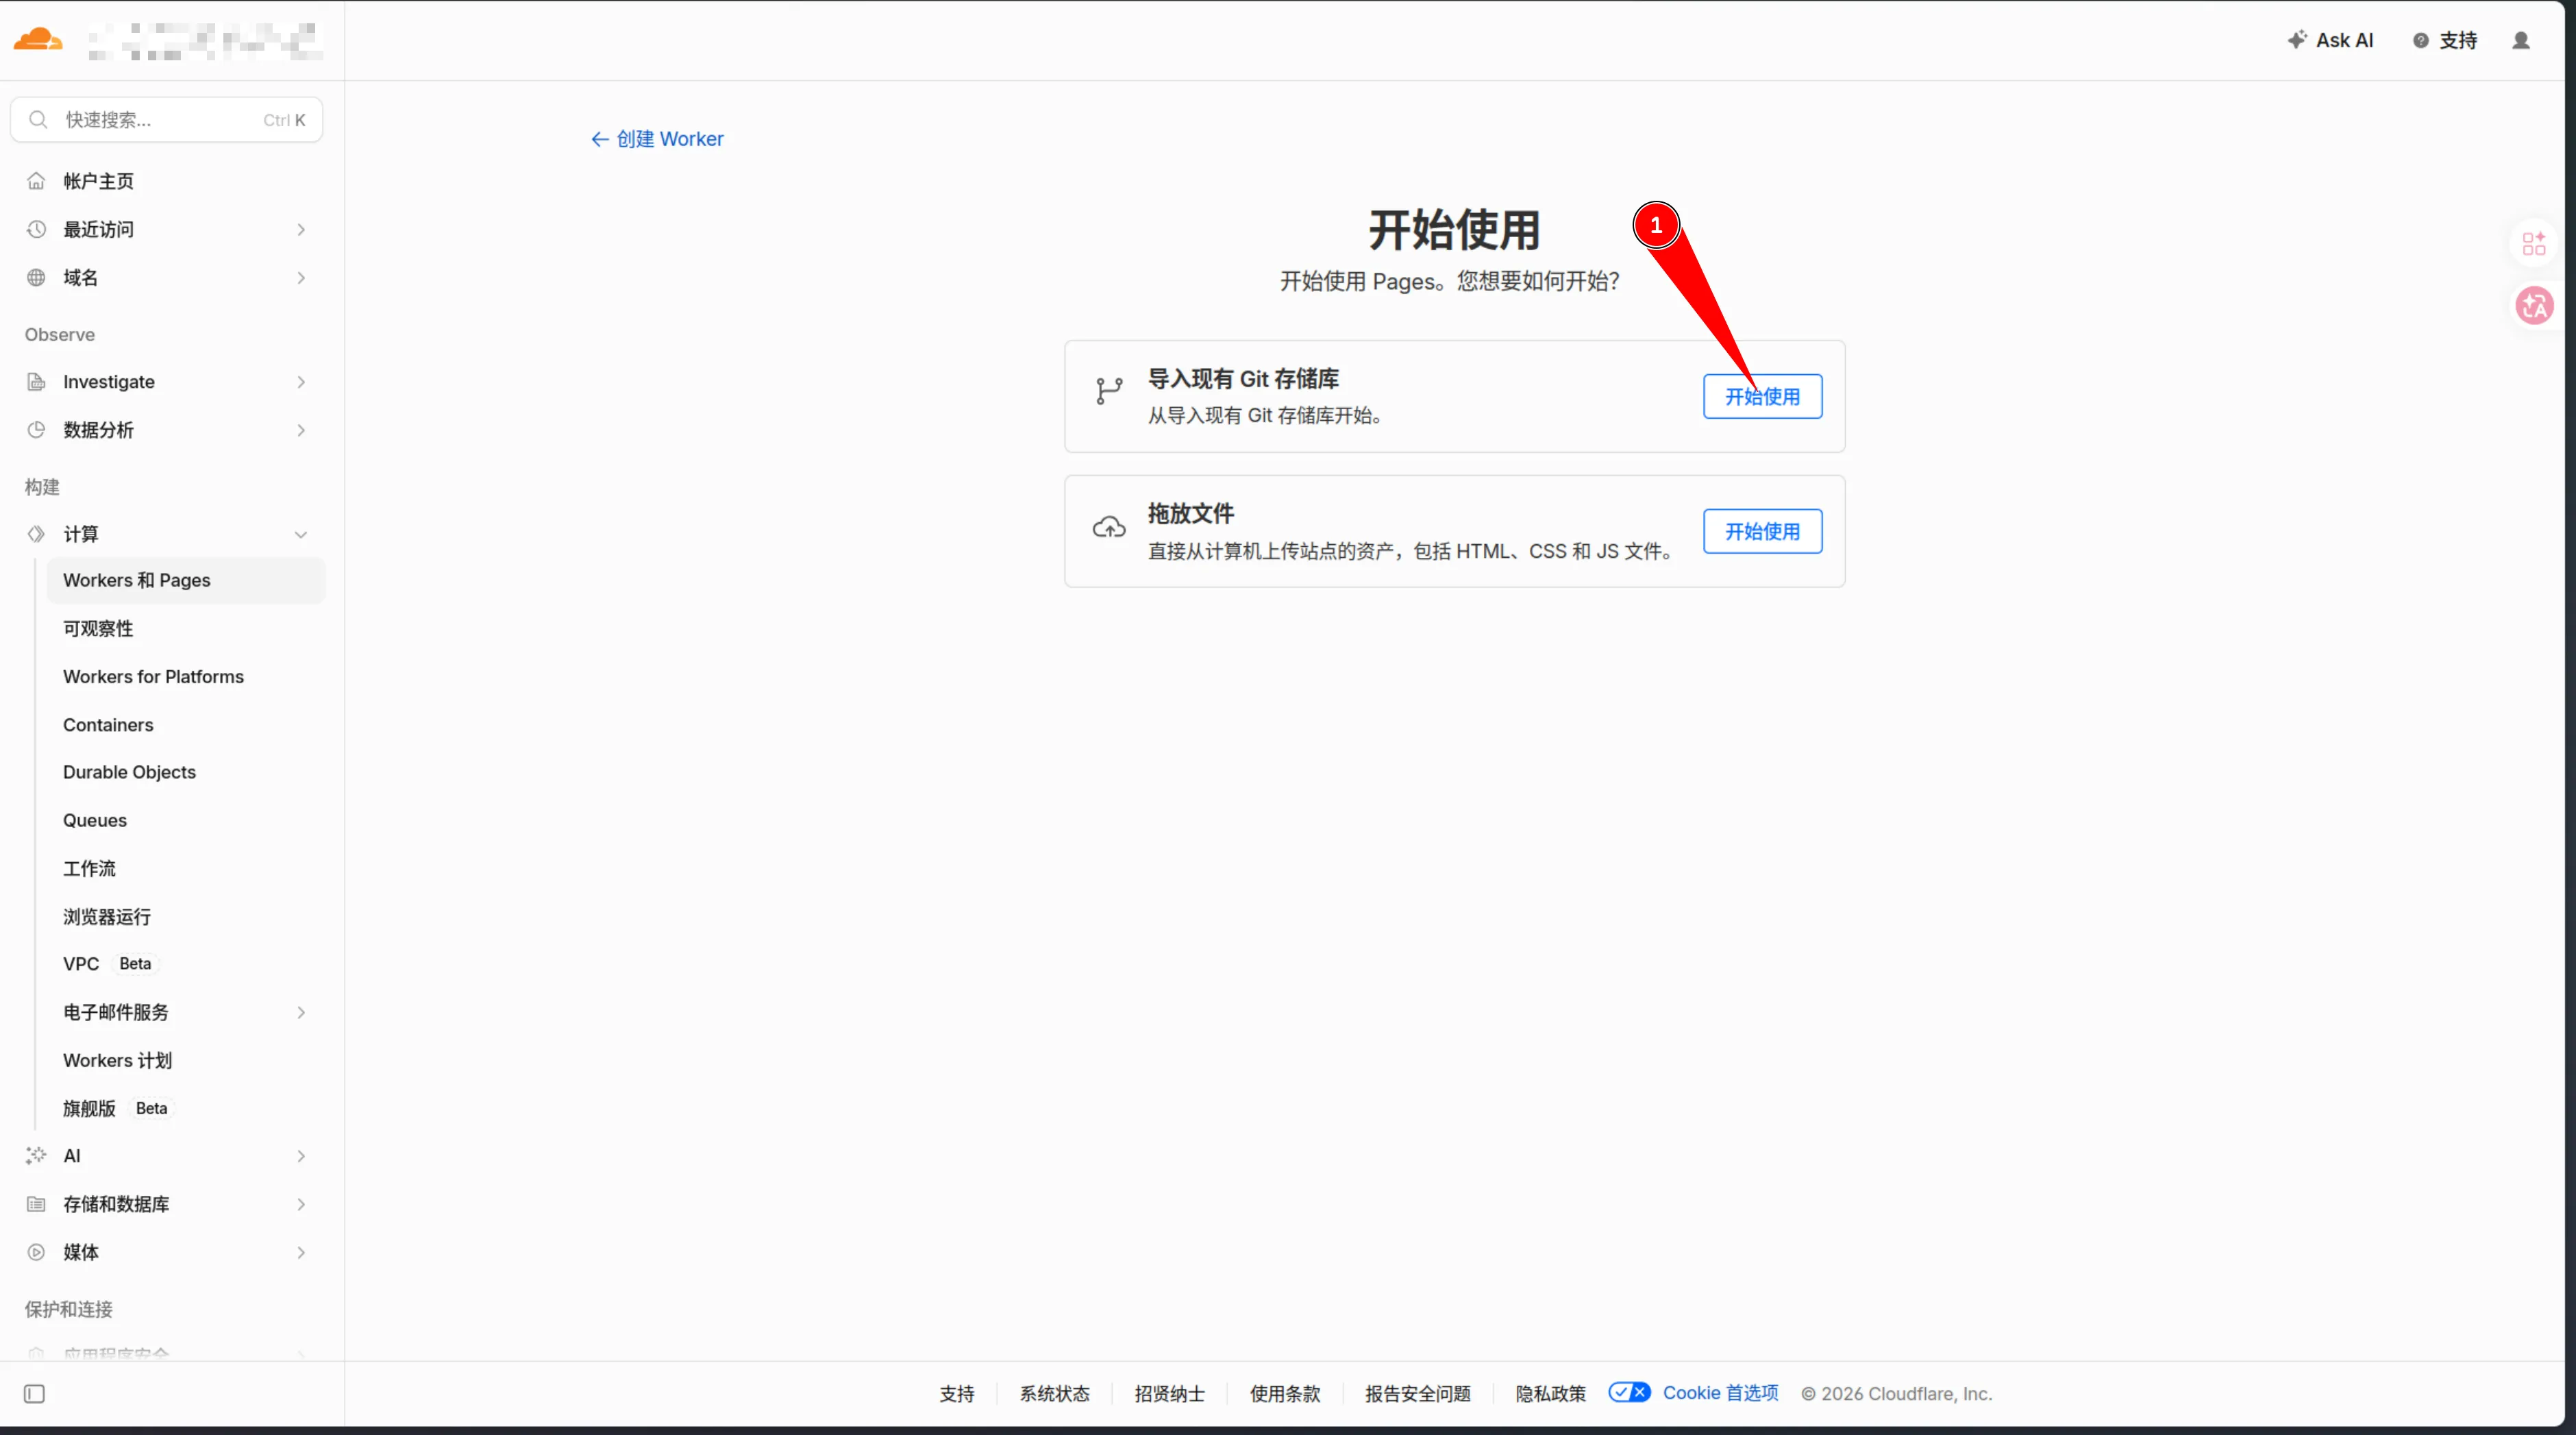
Task: Click the AI sparkles sidebar icon
Action: [x=36, y=1156]
